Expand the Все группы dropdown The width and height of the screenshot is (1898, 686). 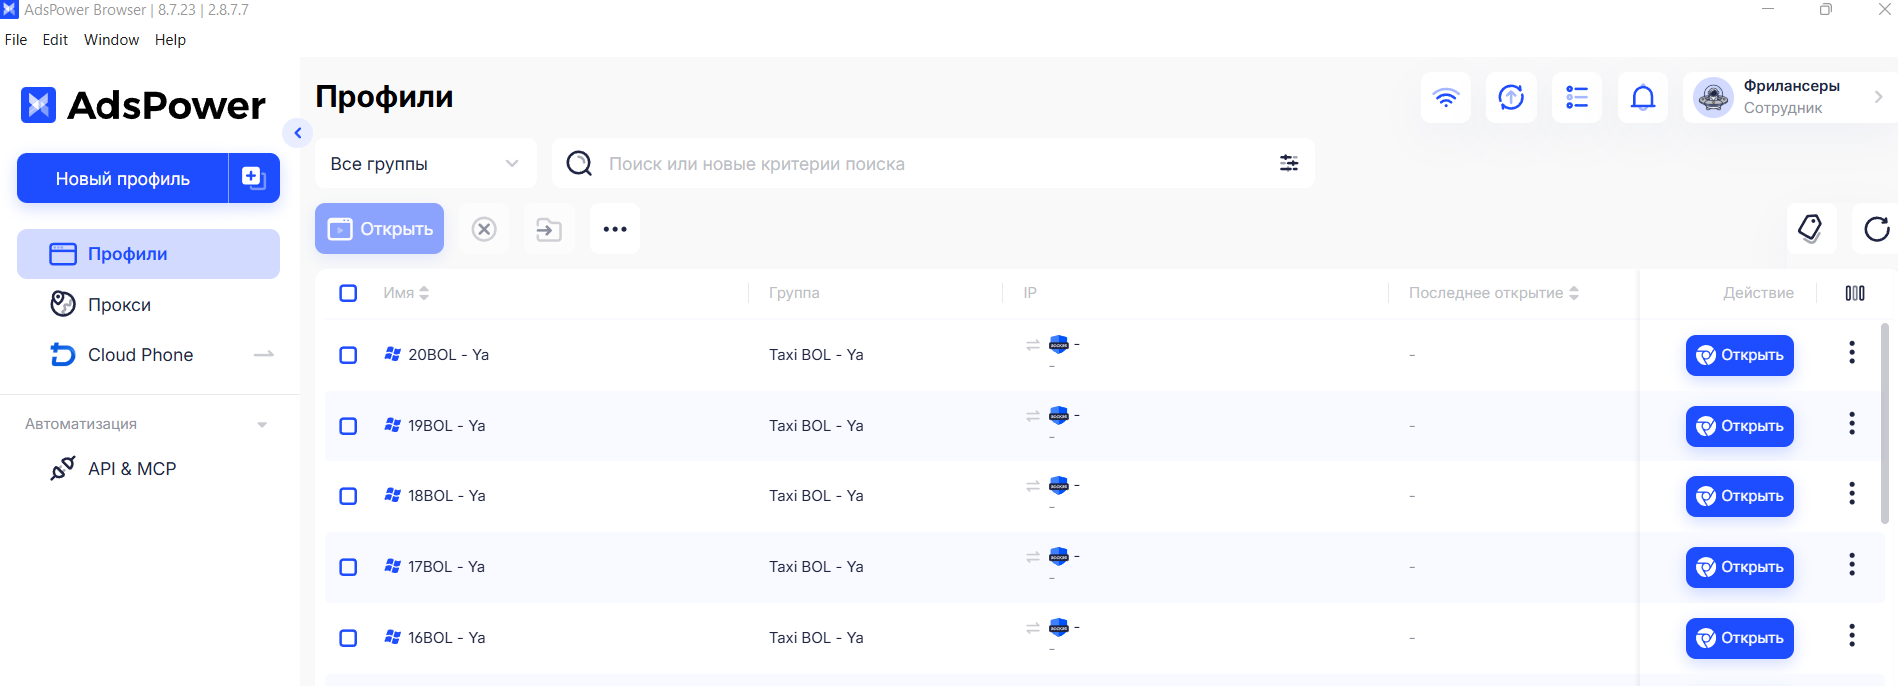pos(425,163)
